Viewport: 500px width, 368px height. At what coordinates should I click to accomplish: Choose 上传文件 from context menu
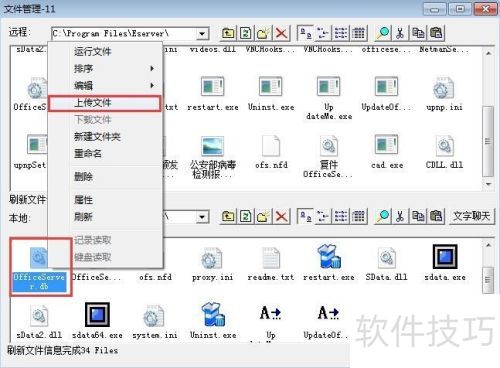pos(105,103)
